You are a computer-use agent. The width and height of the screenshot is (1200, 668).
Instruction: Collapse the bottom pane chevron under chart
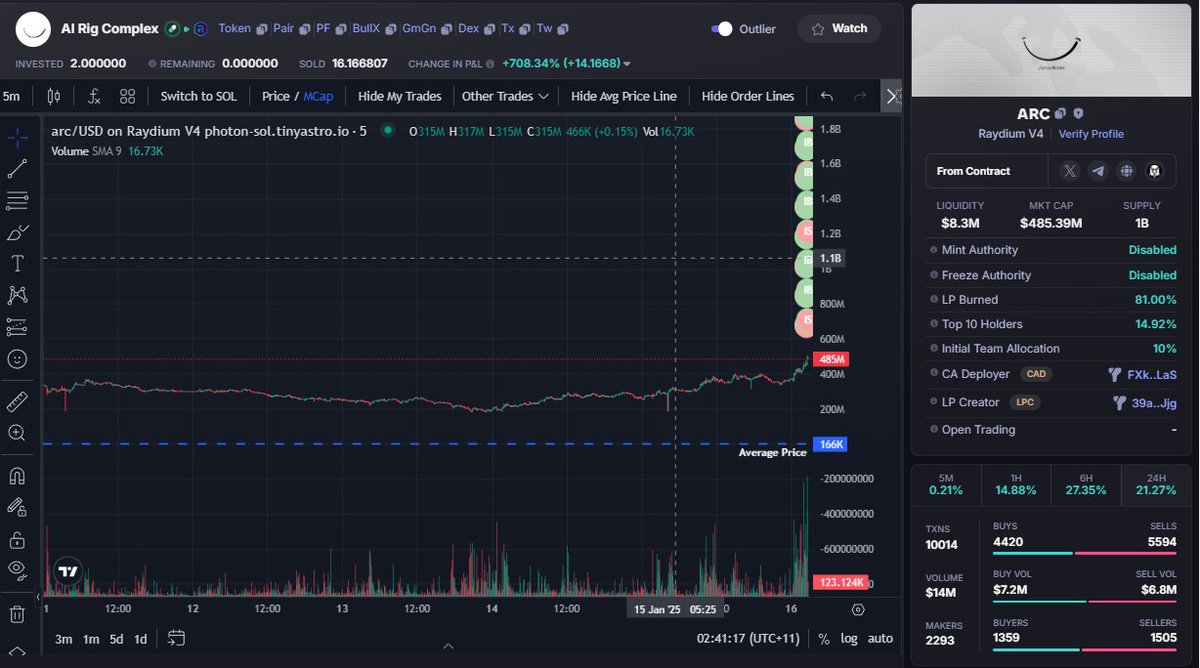tap(447, 647)
